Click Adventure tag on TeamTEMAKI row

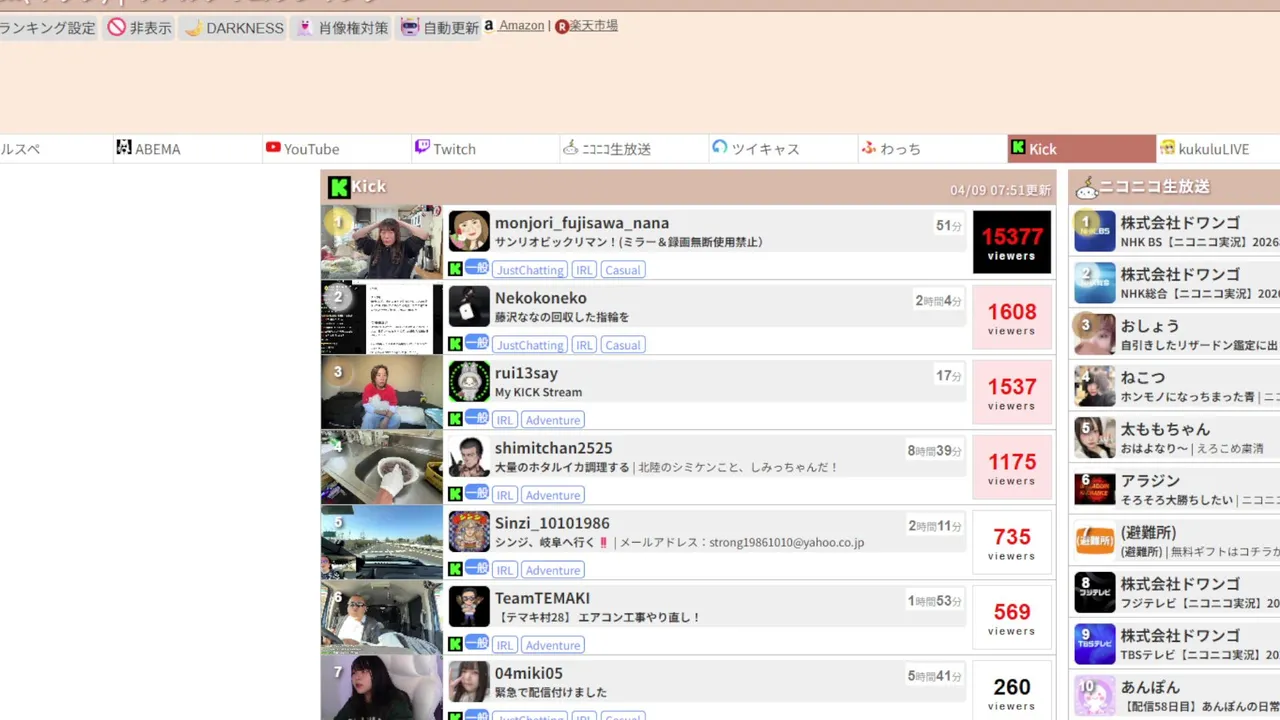[x=553, y=645]
